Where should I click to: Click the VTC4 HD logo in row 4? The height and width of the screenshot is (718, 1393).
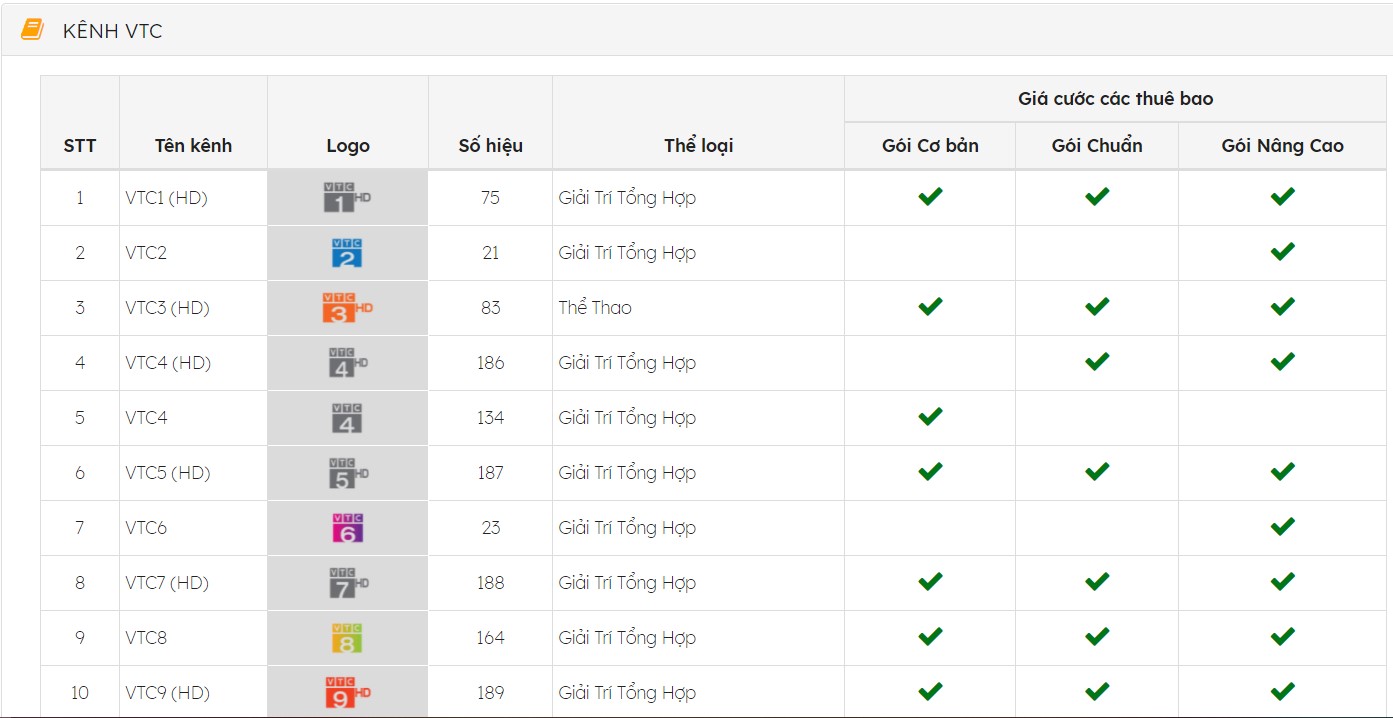348,363
